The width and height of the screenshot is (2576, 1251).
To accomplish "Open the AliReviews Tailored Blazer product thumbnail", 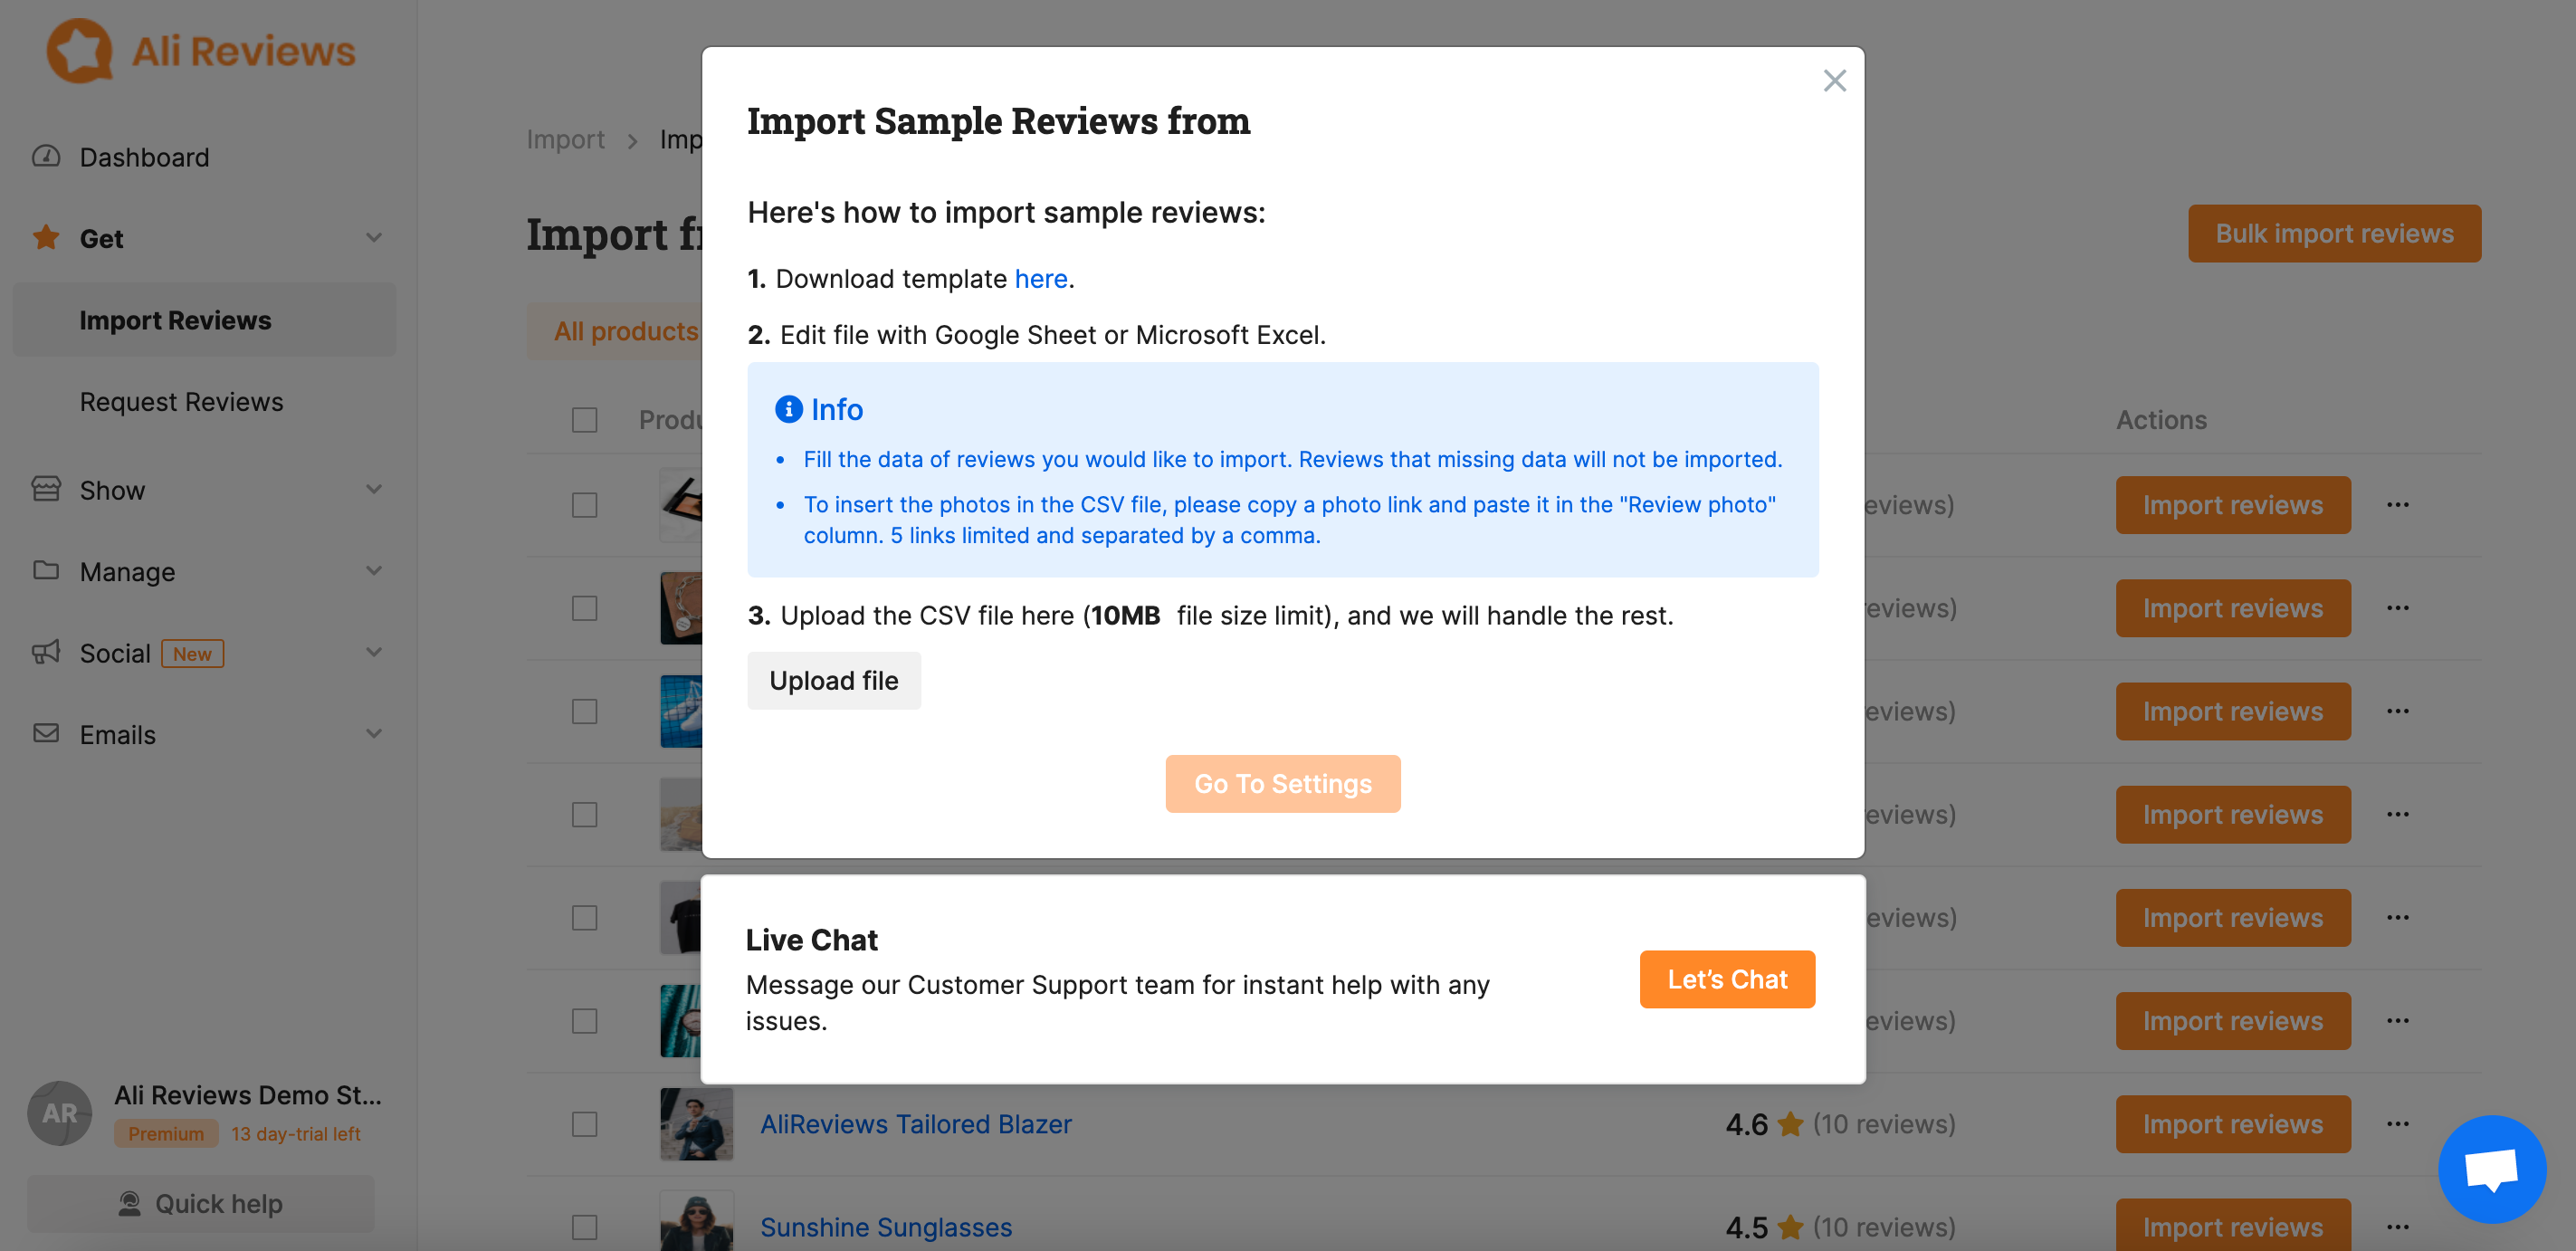I will pyautogui.click(x=696, y=1124).
